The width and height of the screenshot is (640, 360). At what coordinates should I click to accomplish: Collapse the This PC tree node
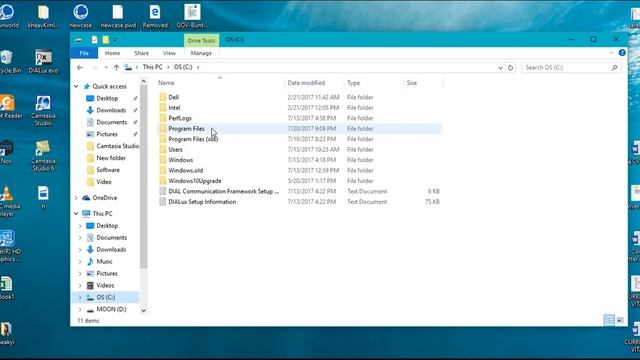(x=76, y=213)
